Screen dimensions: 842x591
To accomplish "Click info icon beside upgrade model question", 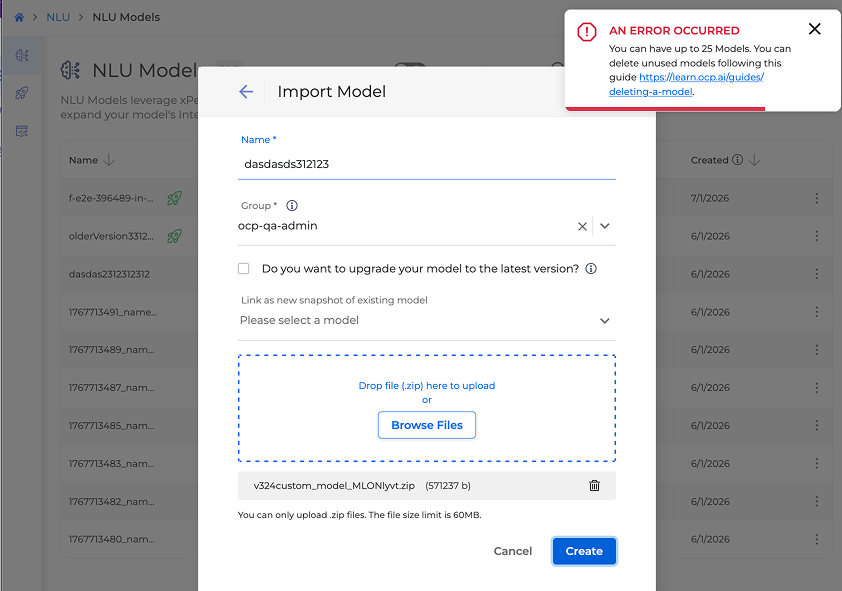I will coord(591,269).
